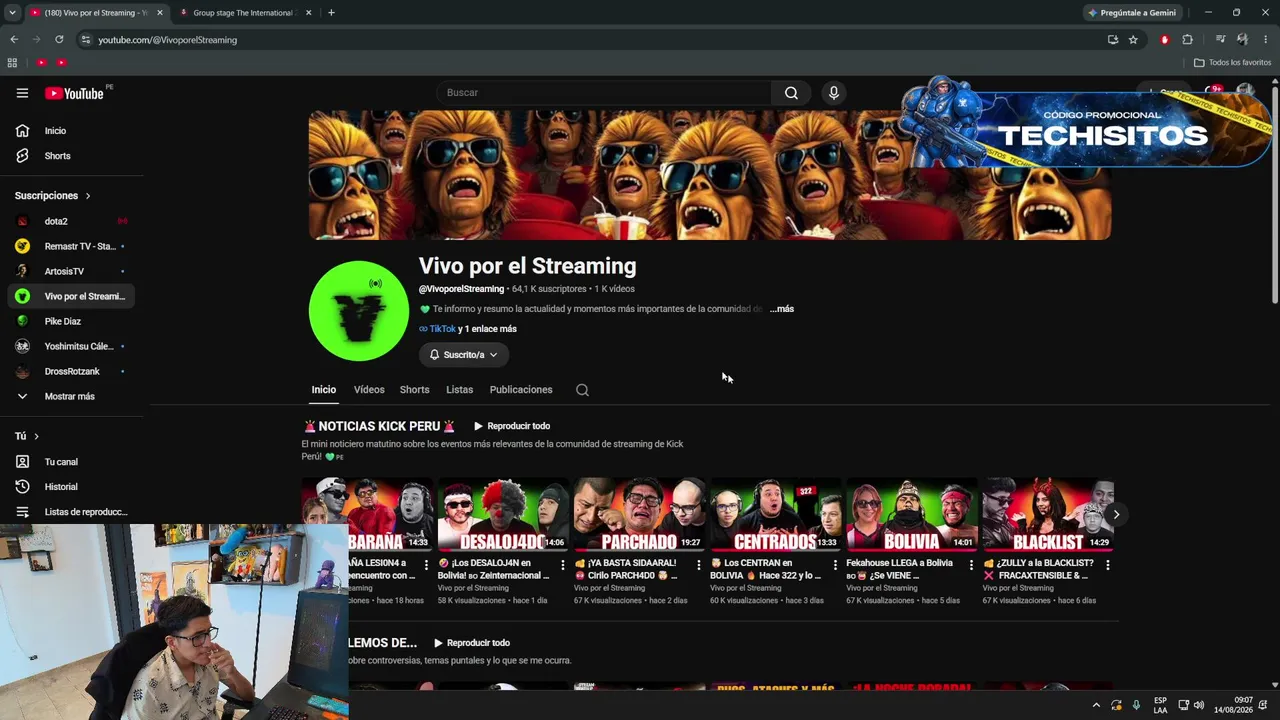Open the red ad blocker extension

pyautogui.click(x=1164, y=40)
